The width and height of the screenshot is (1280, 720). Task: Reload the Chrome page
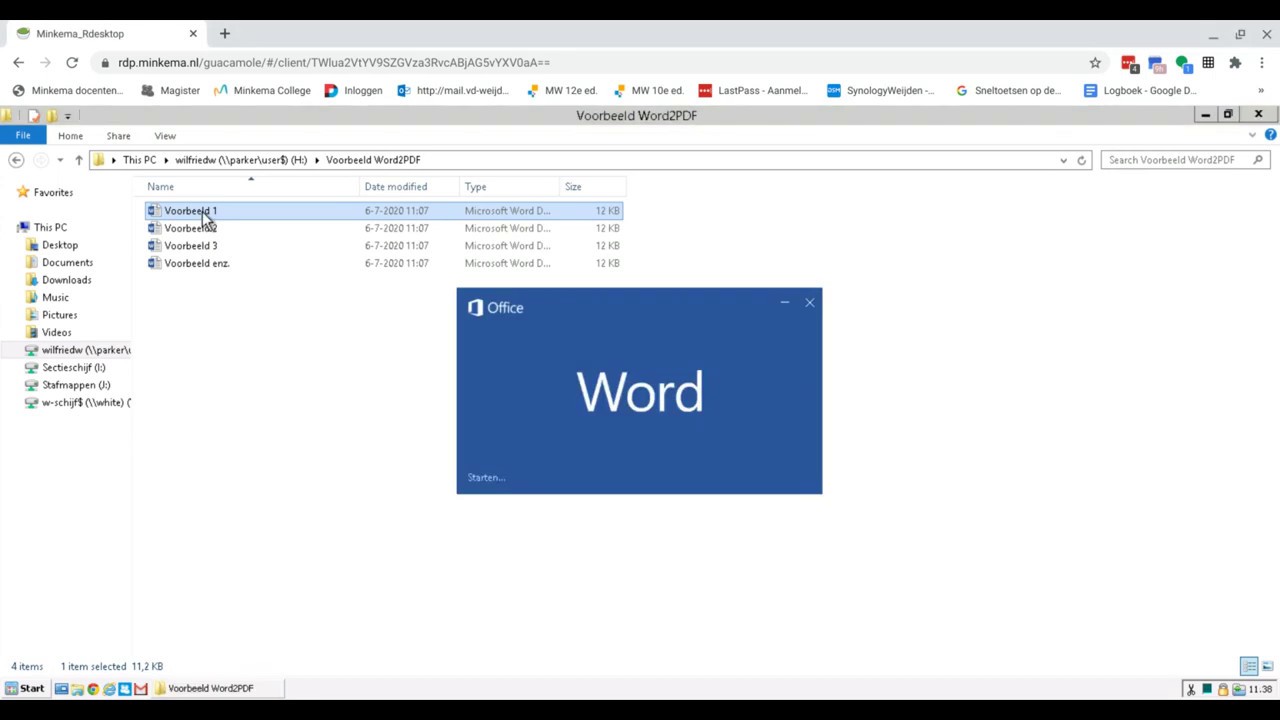72,62
